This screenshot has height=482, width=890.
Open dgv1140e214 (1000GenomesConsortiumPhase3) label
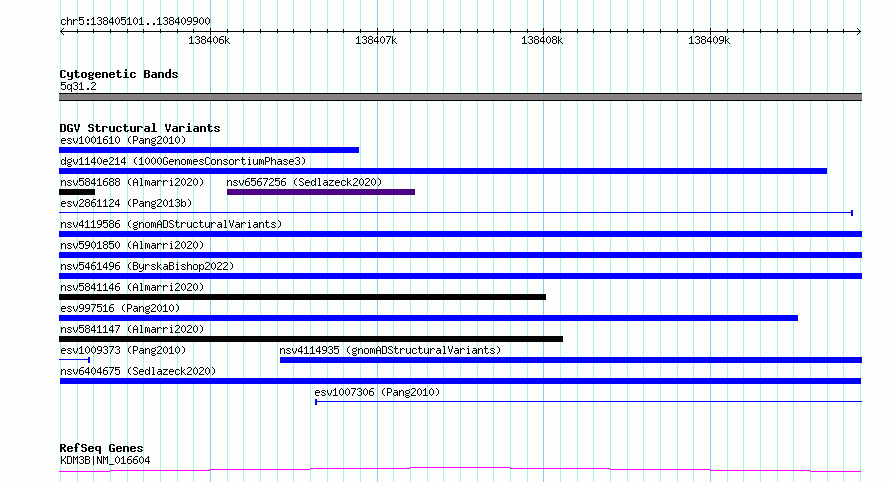pyautogui.click(x=183, y=161)
